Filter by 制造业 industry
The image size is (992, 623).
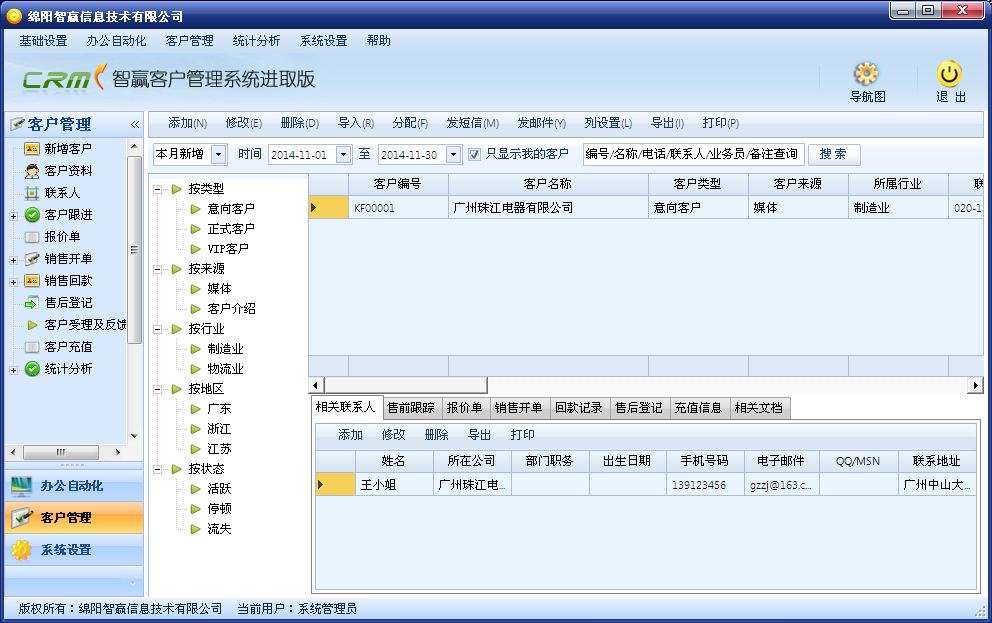[x=225, y=349]
